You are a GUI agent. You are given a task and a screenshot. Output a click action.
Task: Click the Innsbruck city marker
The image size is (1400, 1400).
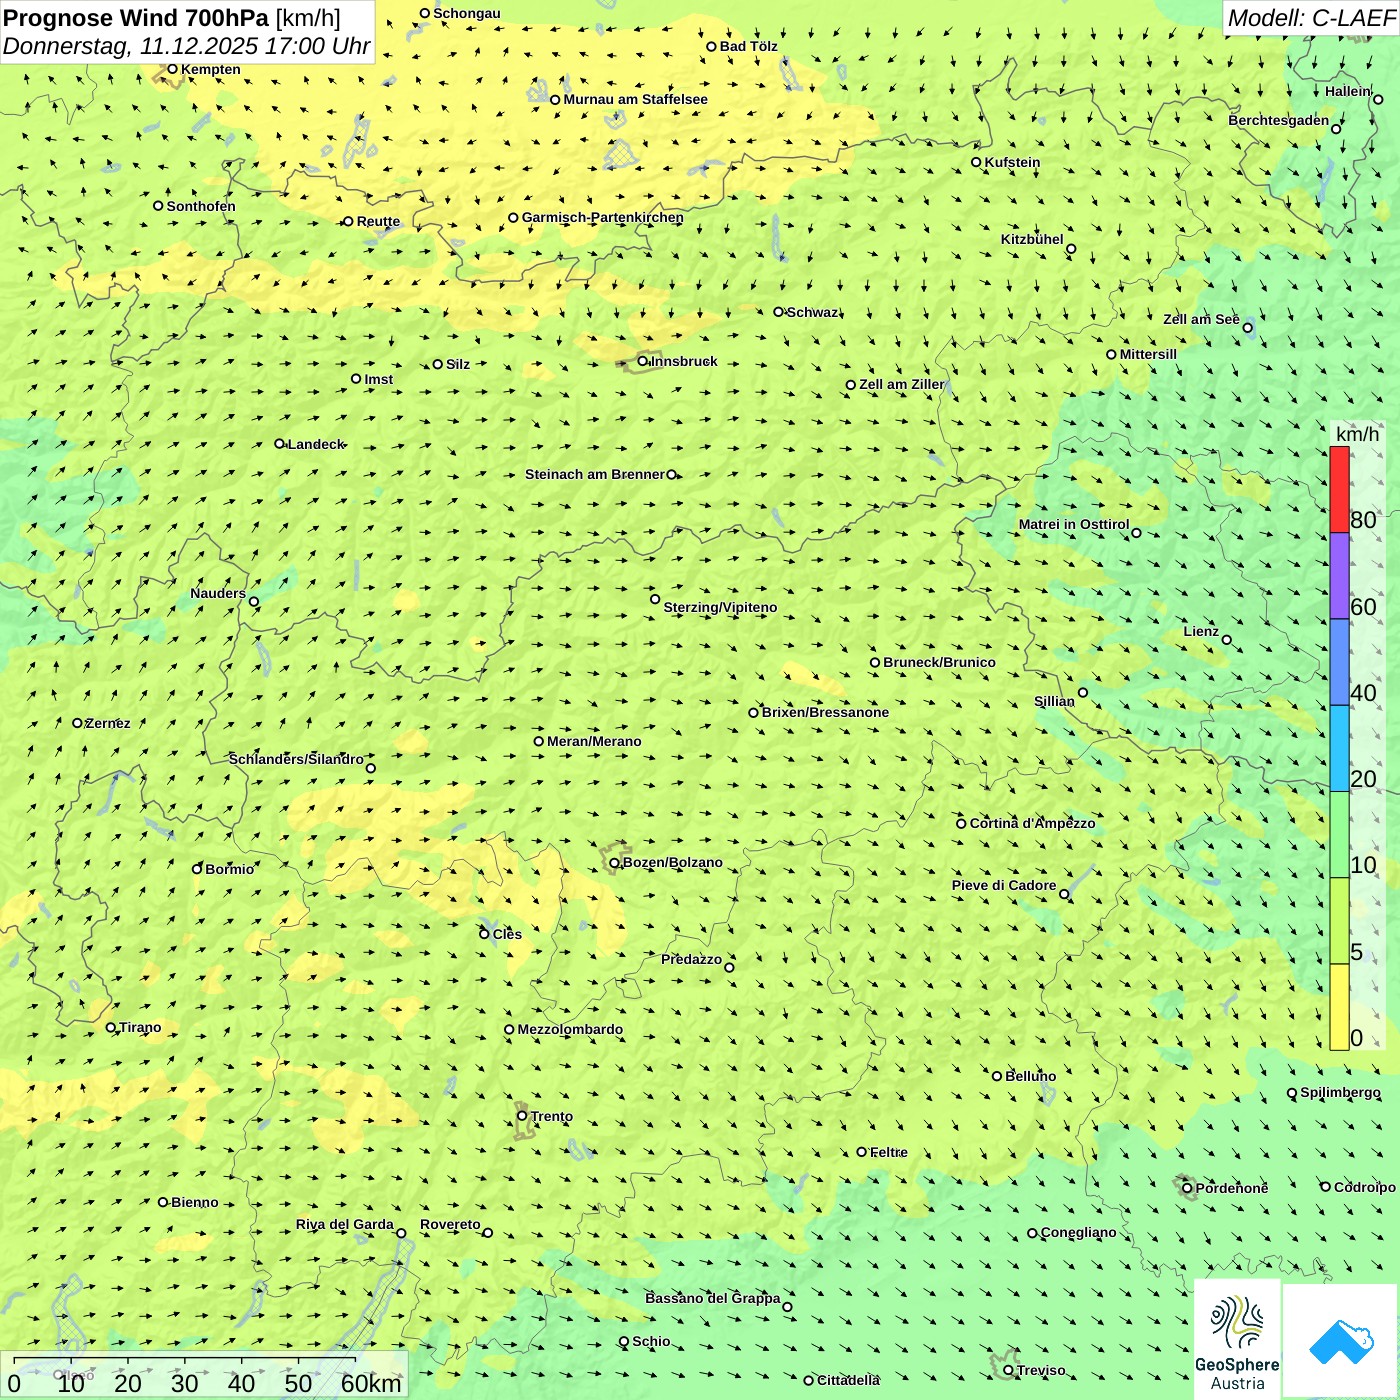point(643,361)
